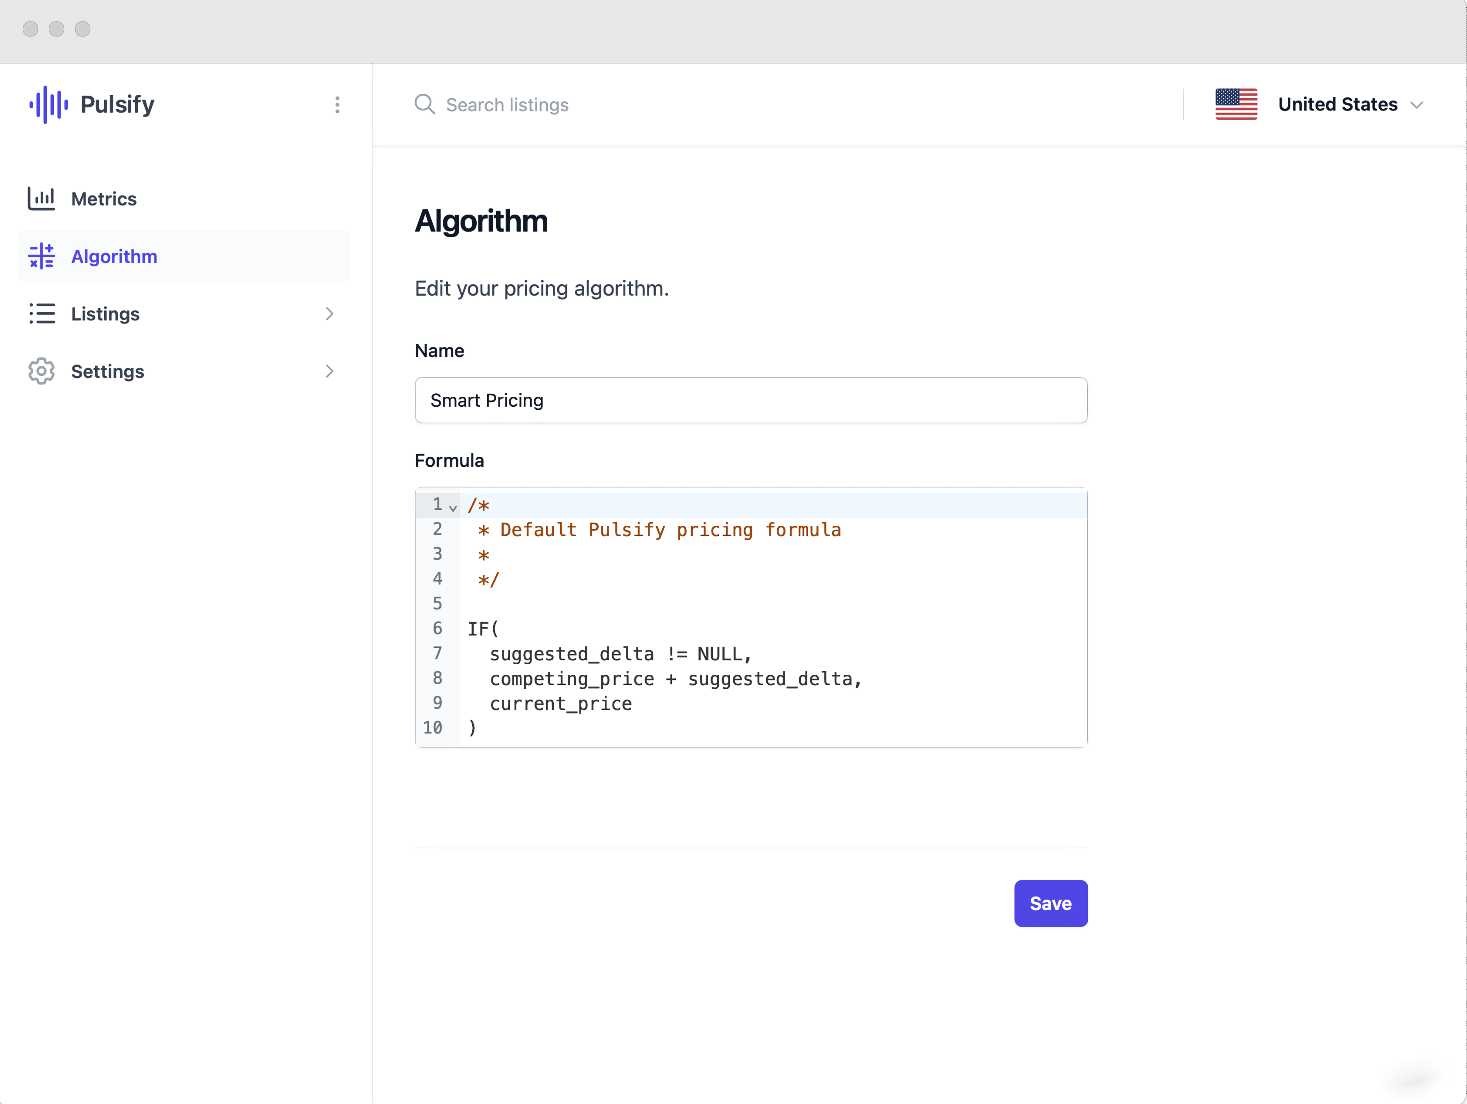The height and width of the screenshot is (1104, 1467).
Task: Click the "IF(" code line
Action: point(483,629)
